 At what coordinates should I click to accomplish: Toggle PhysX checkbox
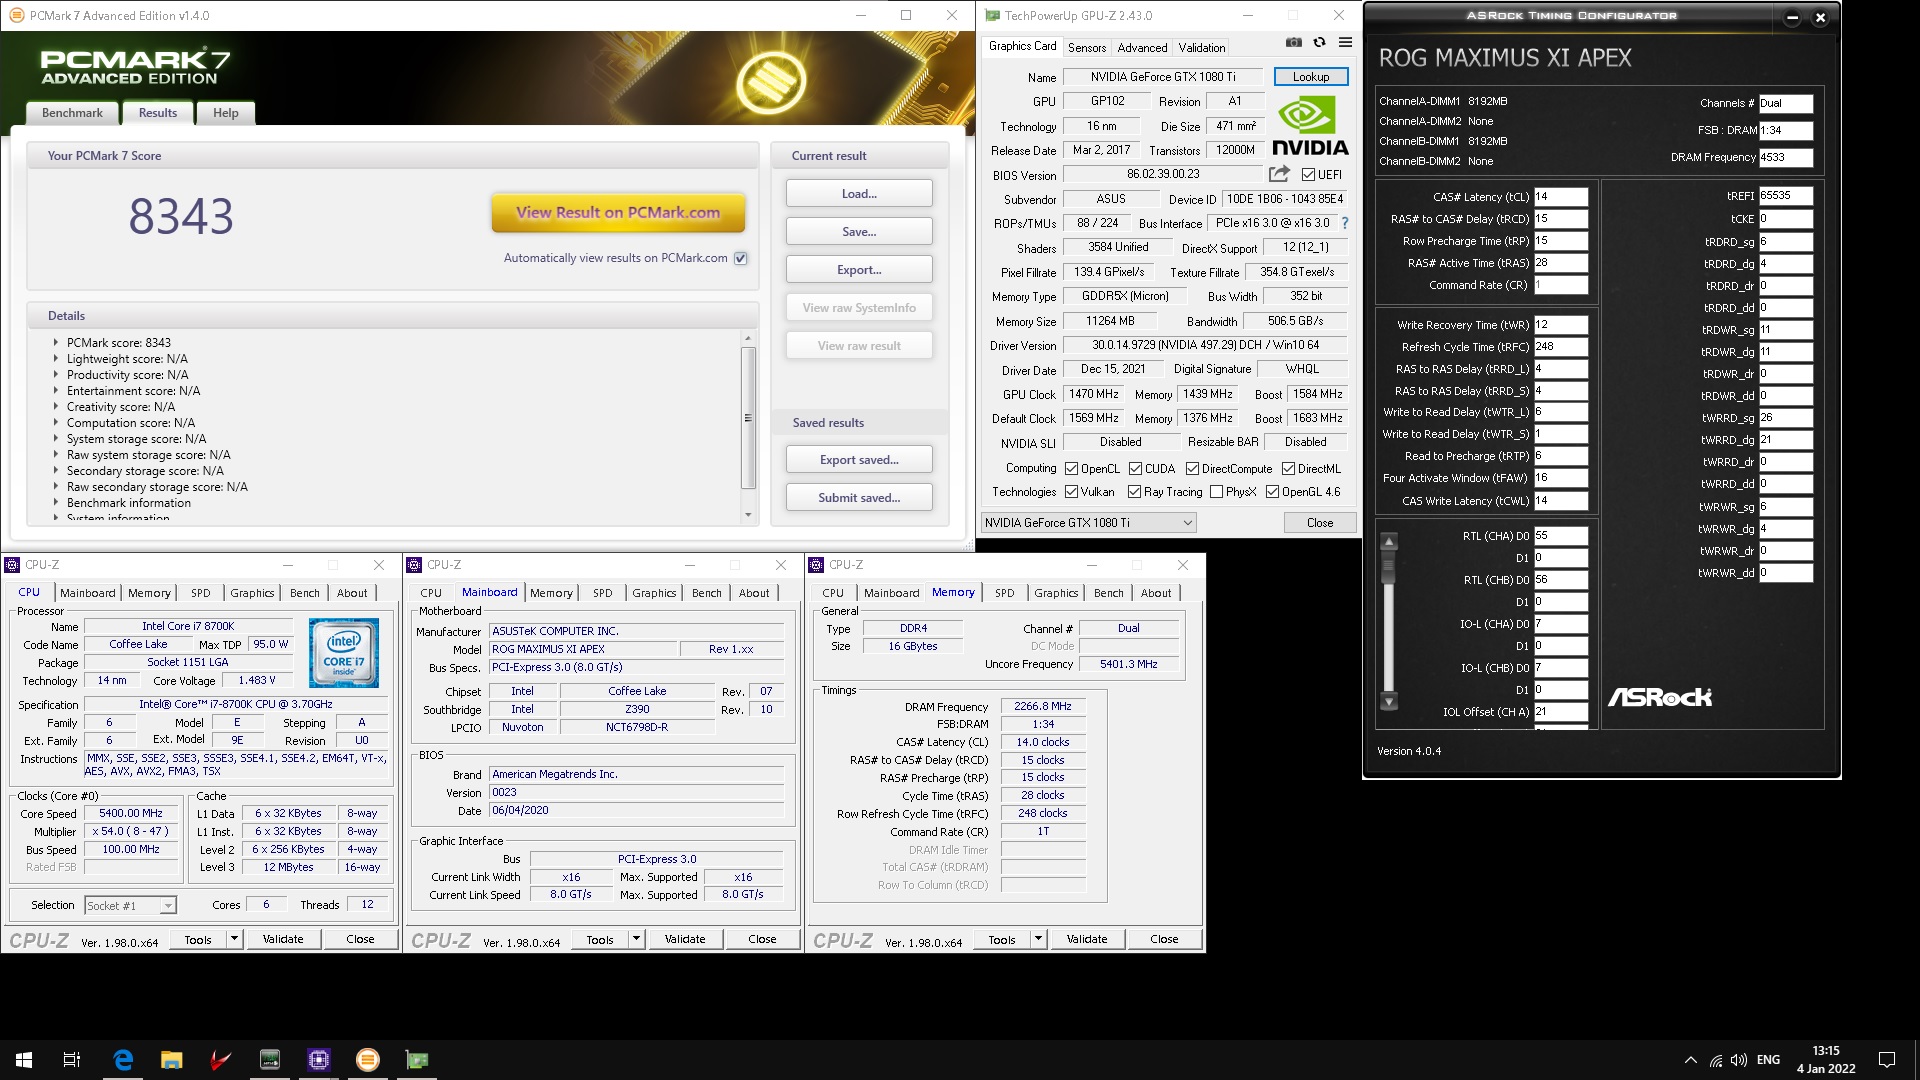[1216, 492]
